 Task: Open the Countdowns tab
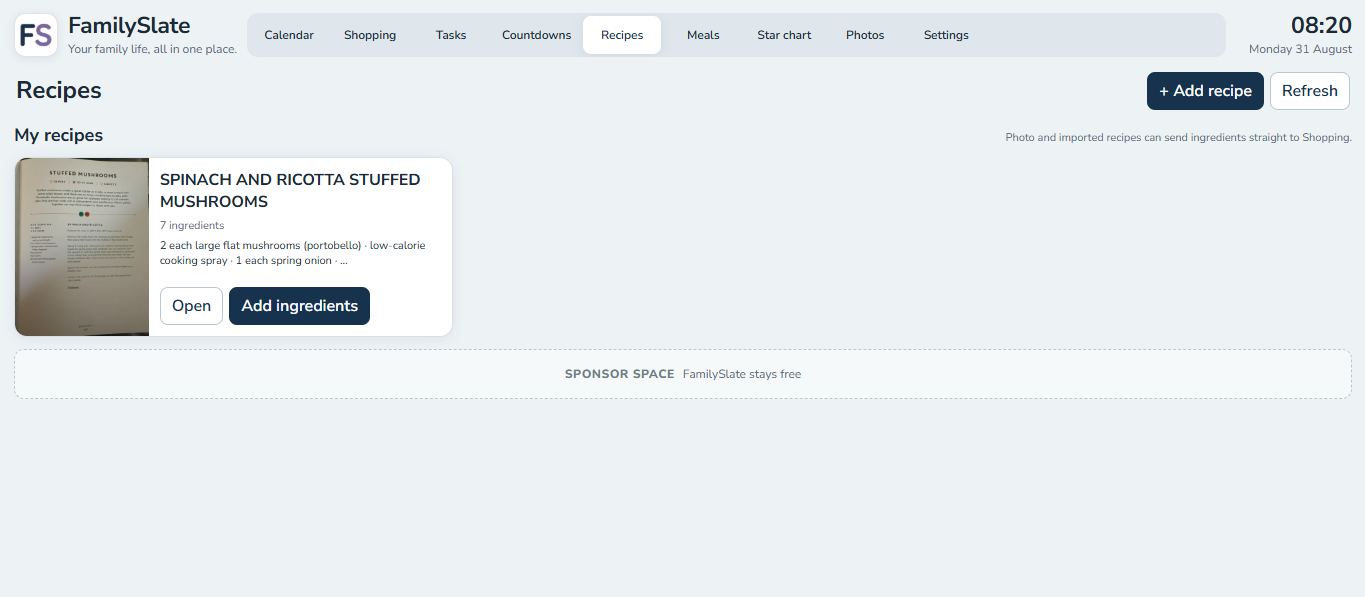pos(537,35)
